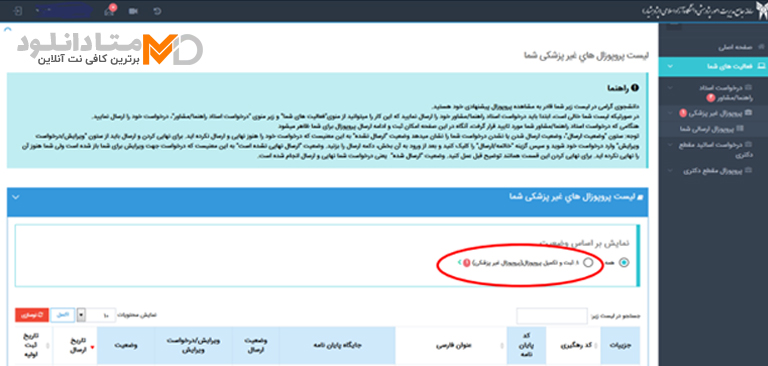
Task: Click the laptop icon beside فعالیت های شما
Action: point(760,66)
